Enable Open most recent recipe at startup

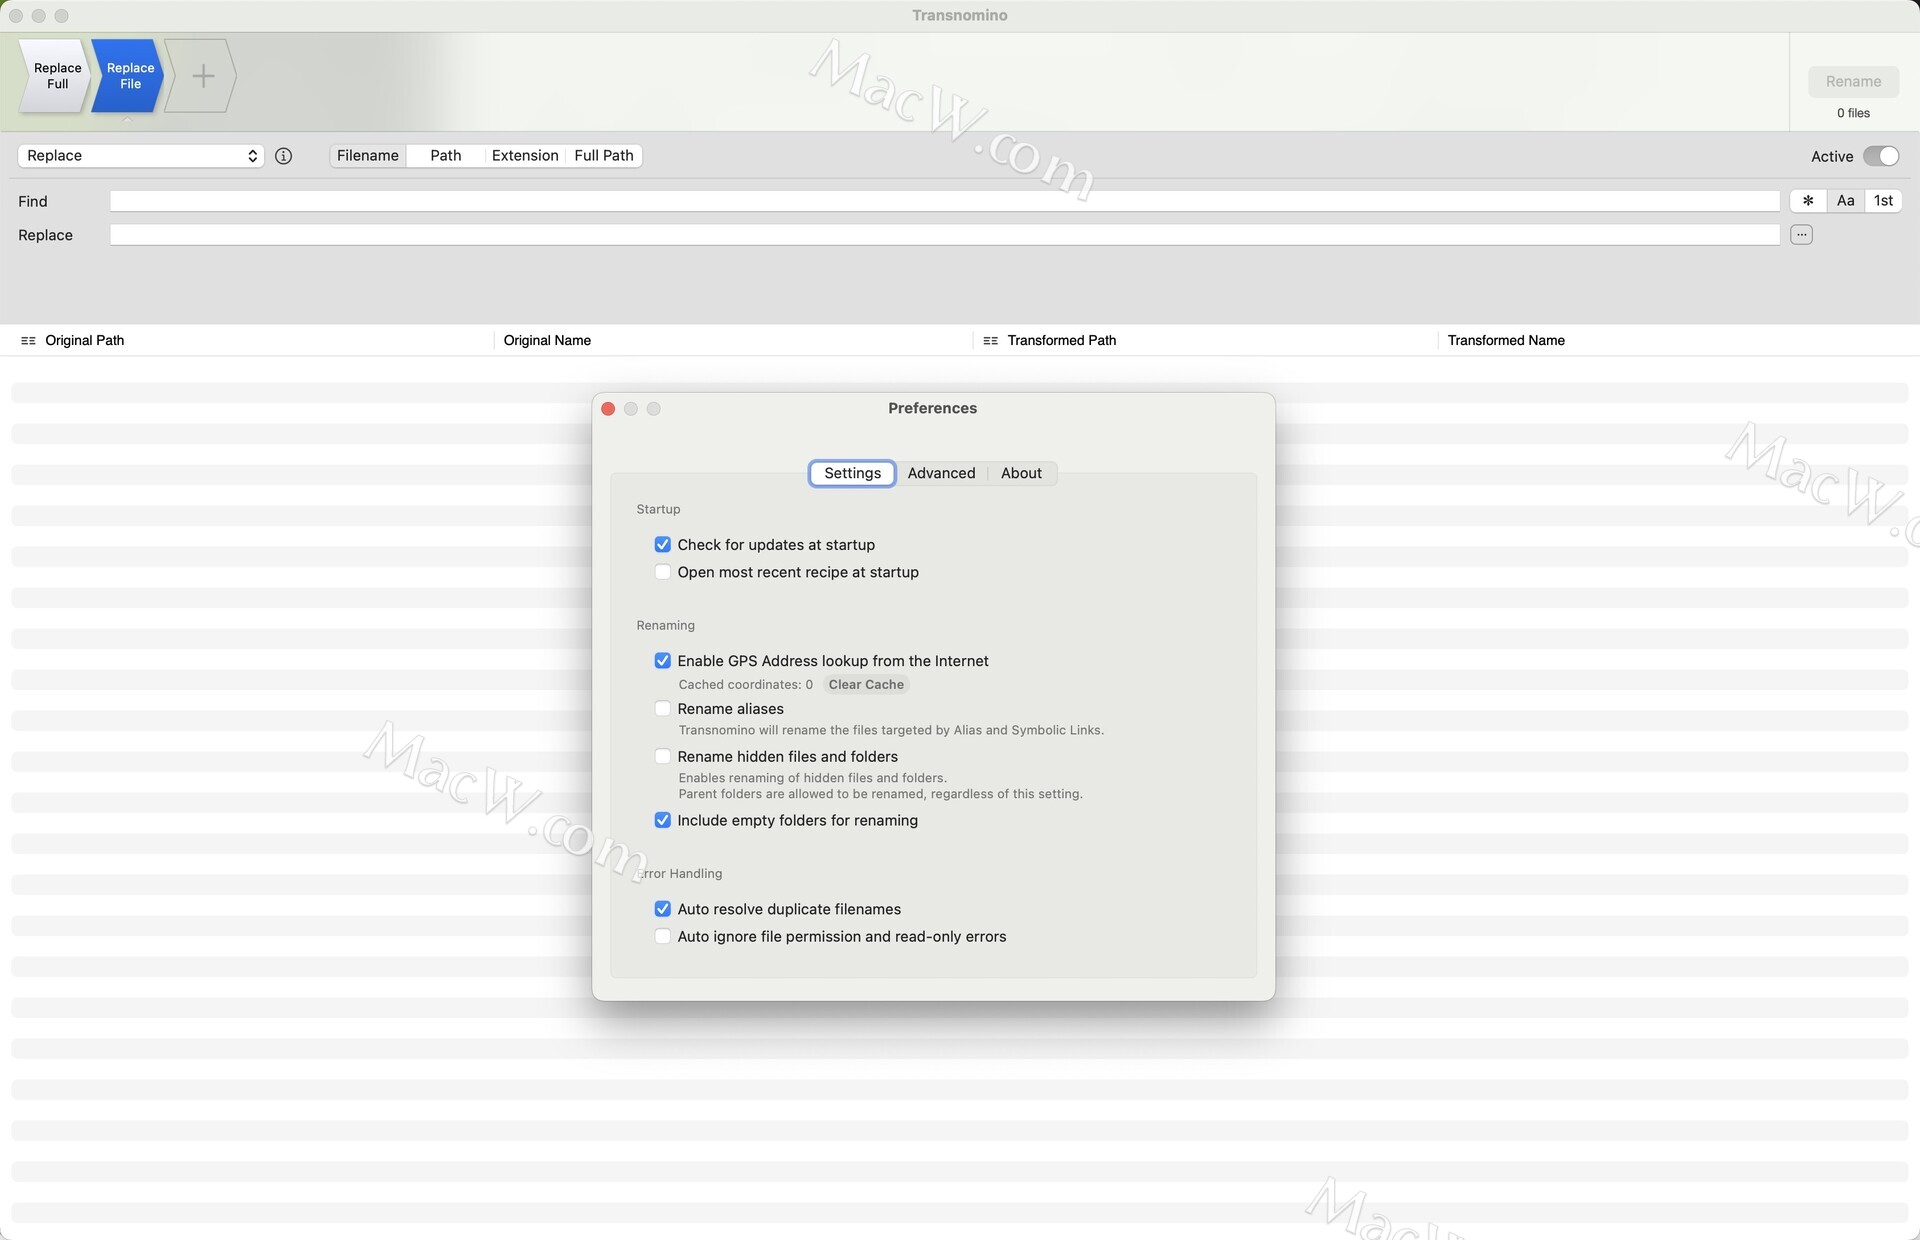click(662, 572)
